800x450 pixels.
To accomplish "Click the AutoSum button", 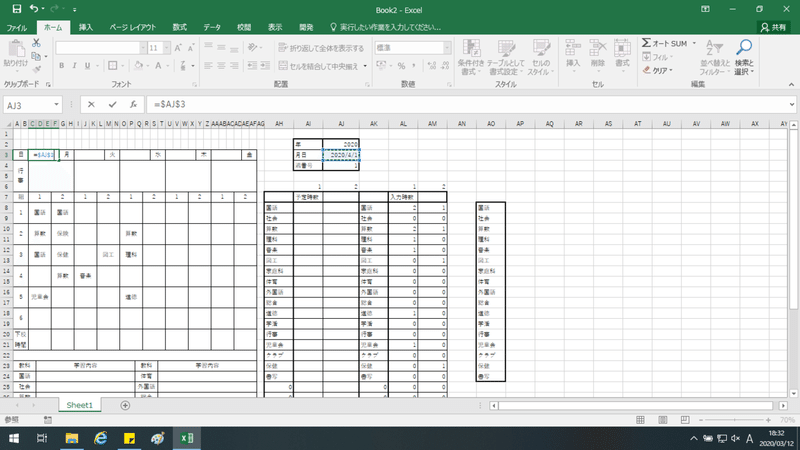I will click(x=664, y=43).
